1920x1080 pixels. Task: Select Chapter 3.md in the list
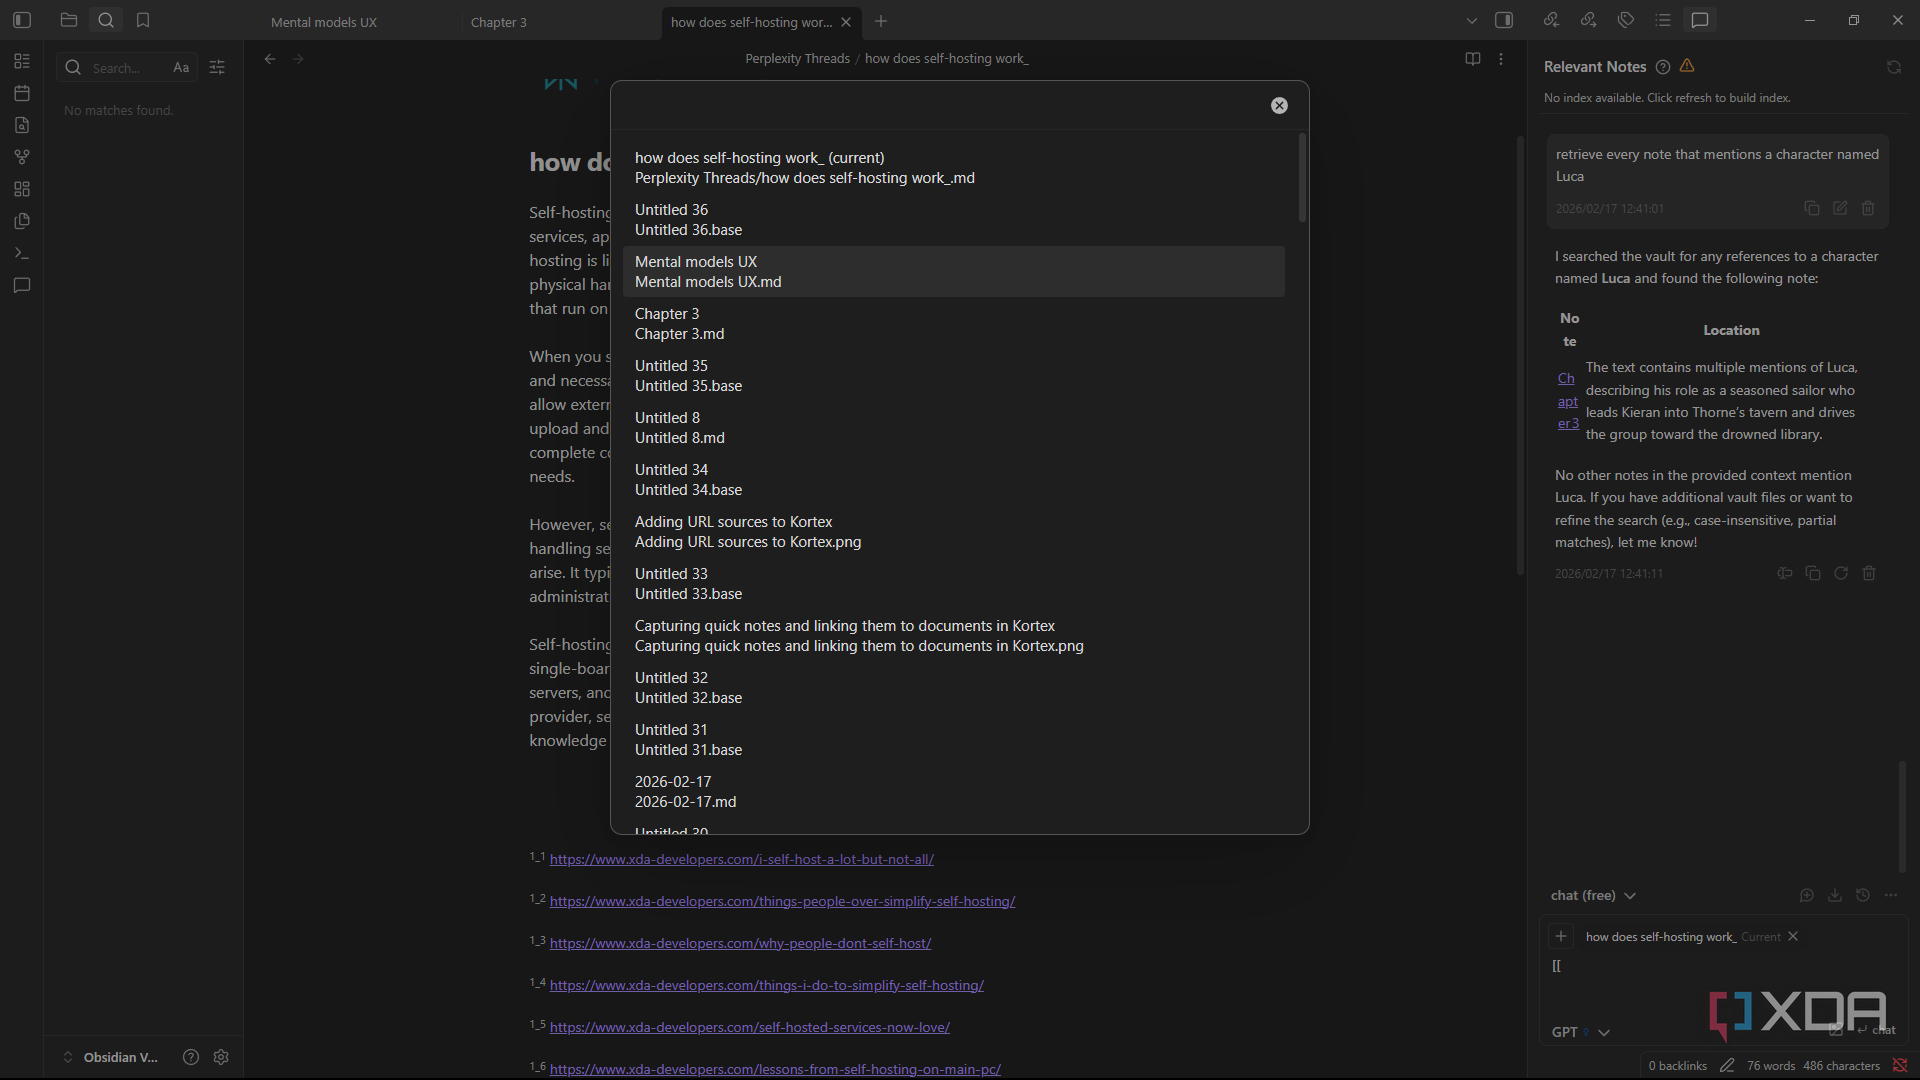coord(953,324)
